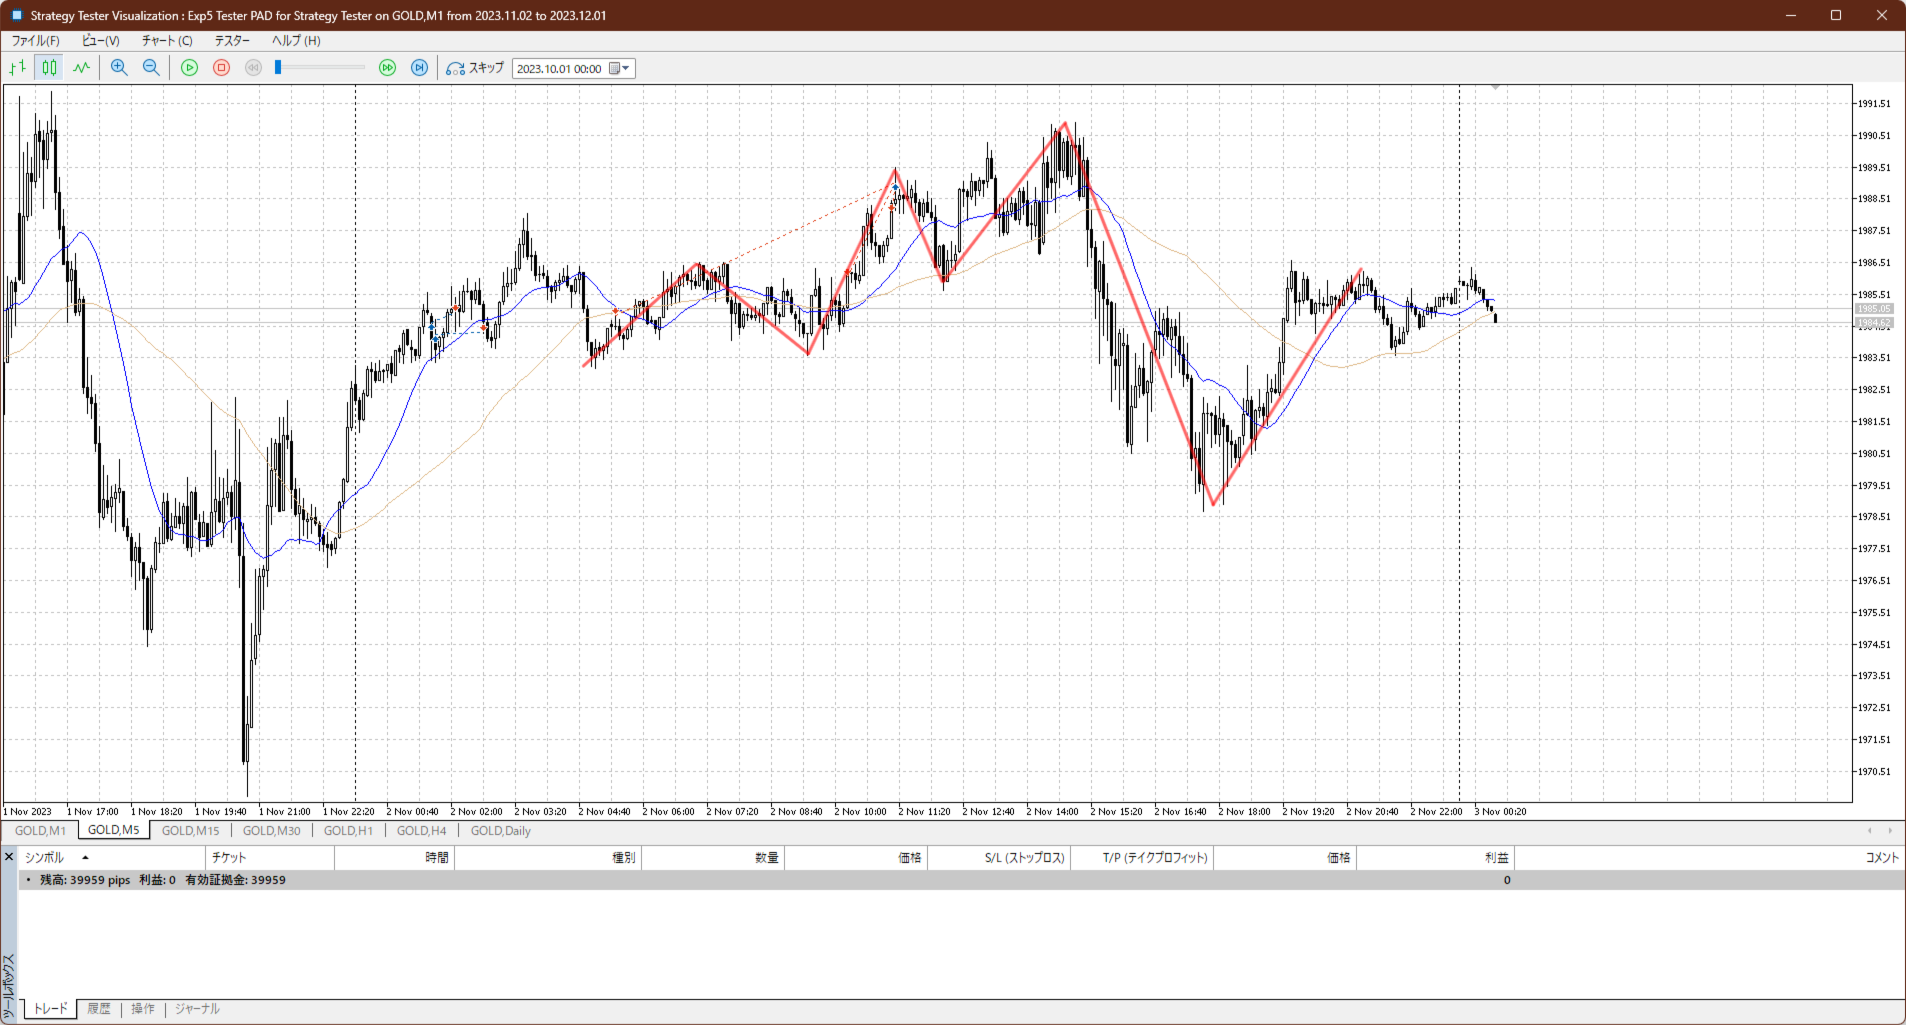
Task: Click the スキップ skip button
Action: point(475,68)
